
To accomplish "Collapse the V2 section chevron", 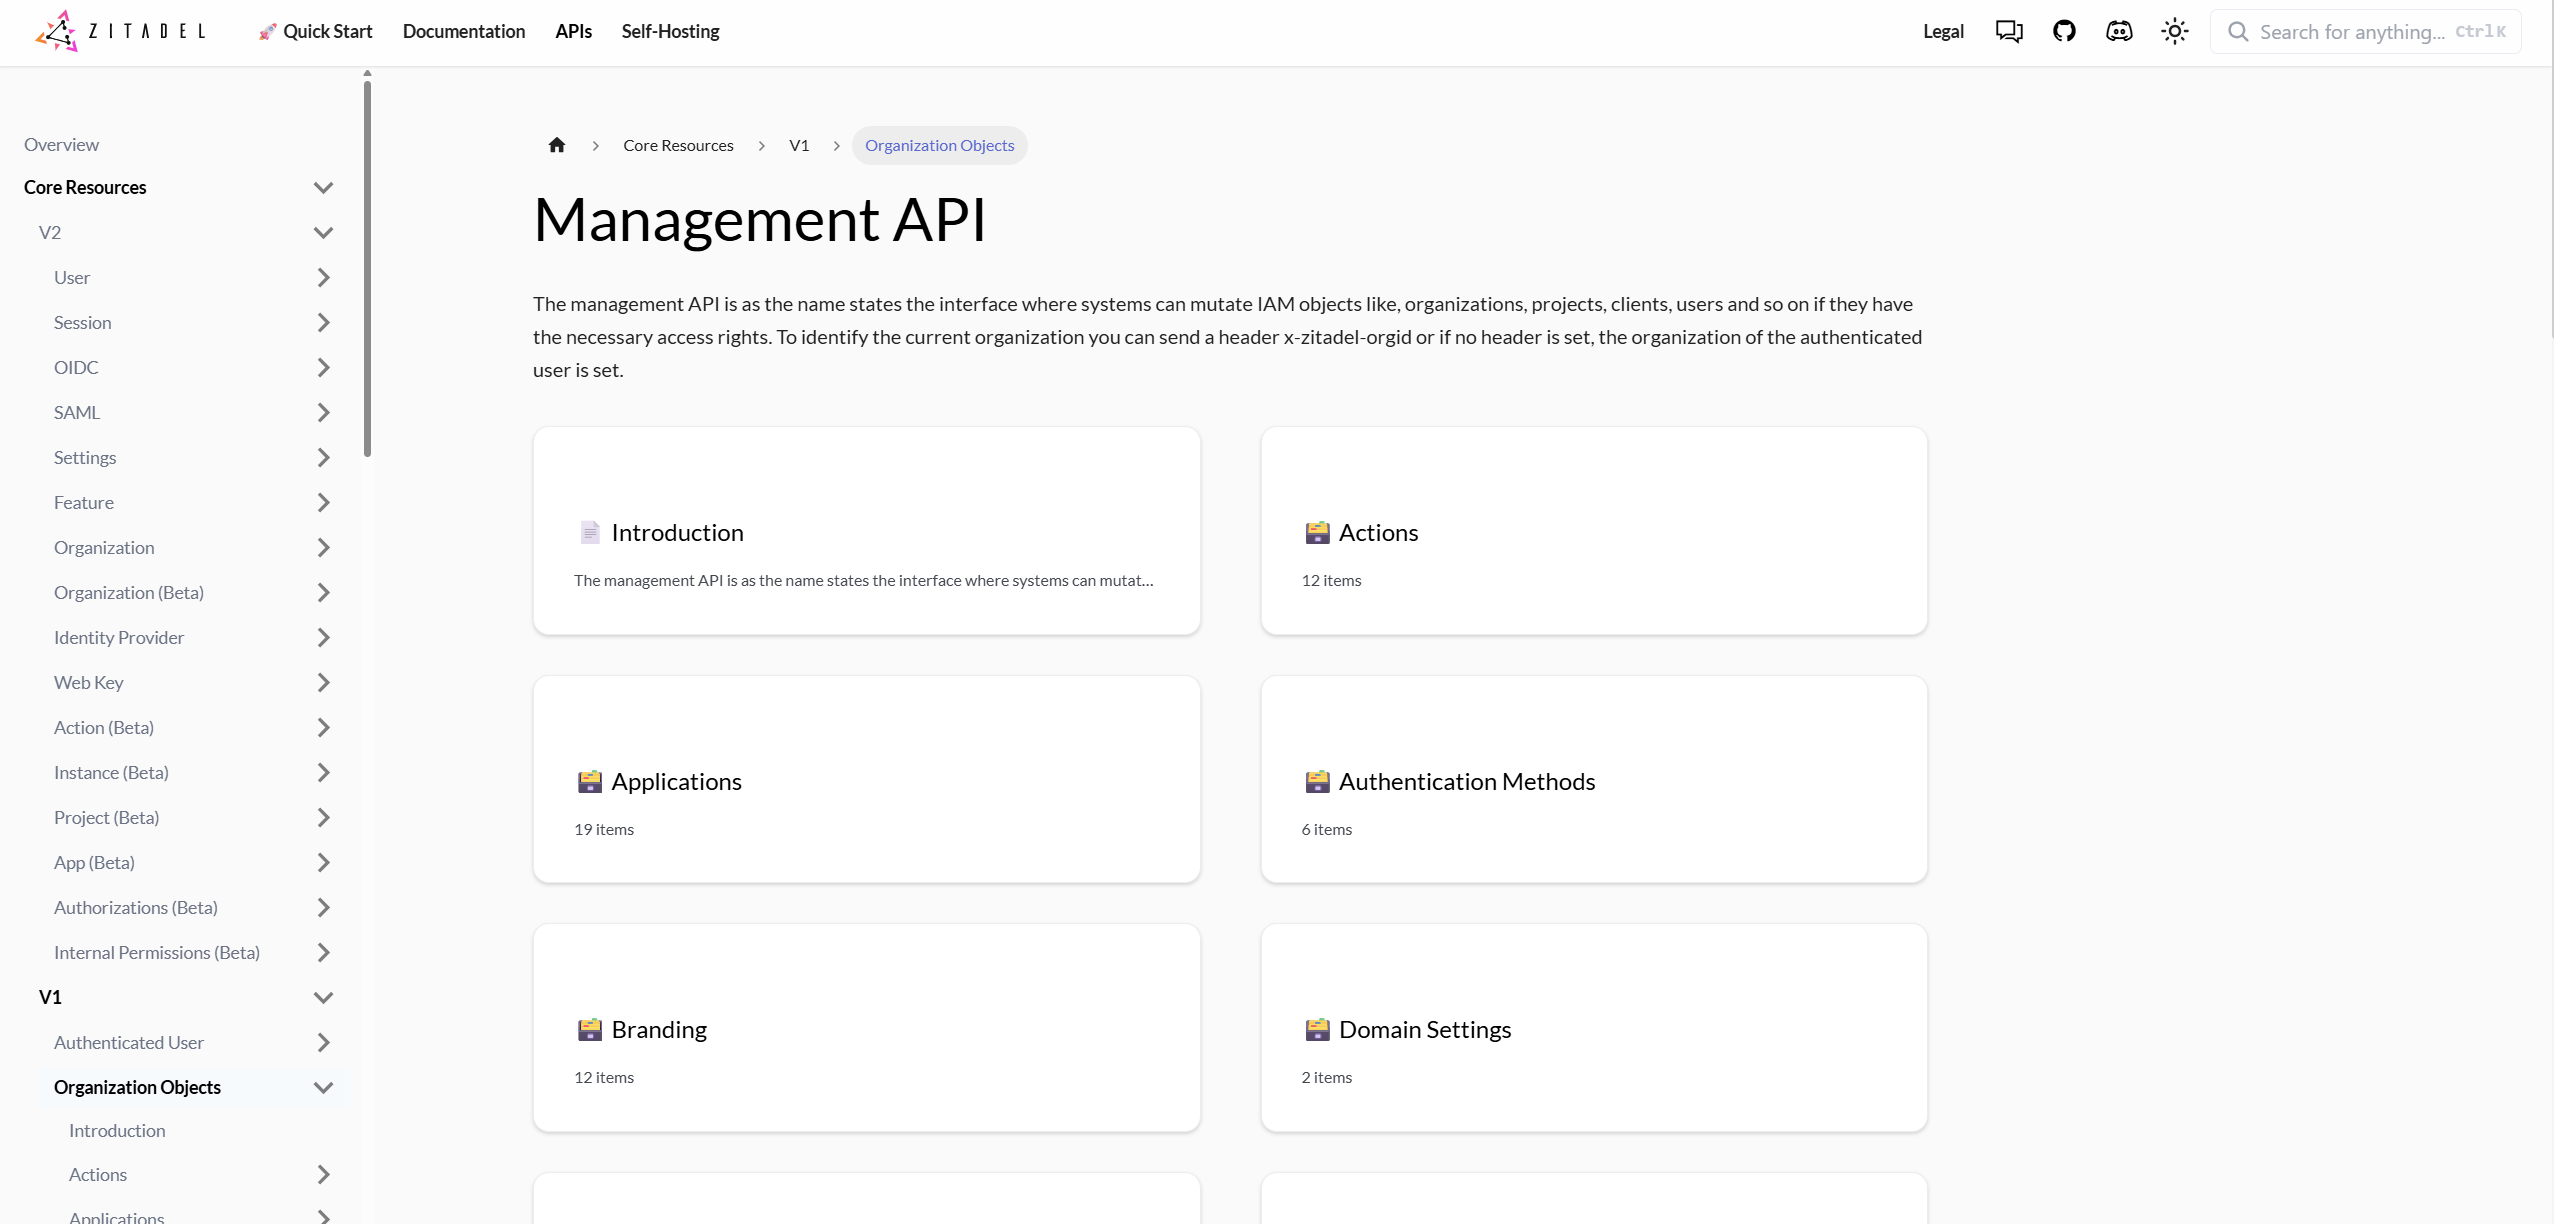I will tap(323, 232).
